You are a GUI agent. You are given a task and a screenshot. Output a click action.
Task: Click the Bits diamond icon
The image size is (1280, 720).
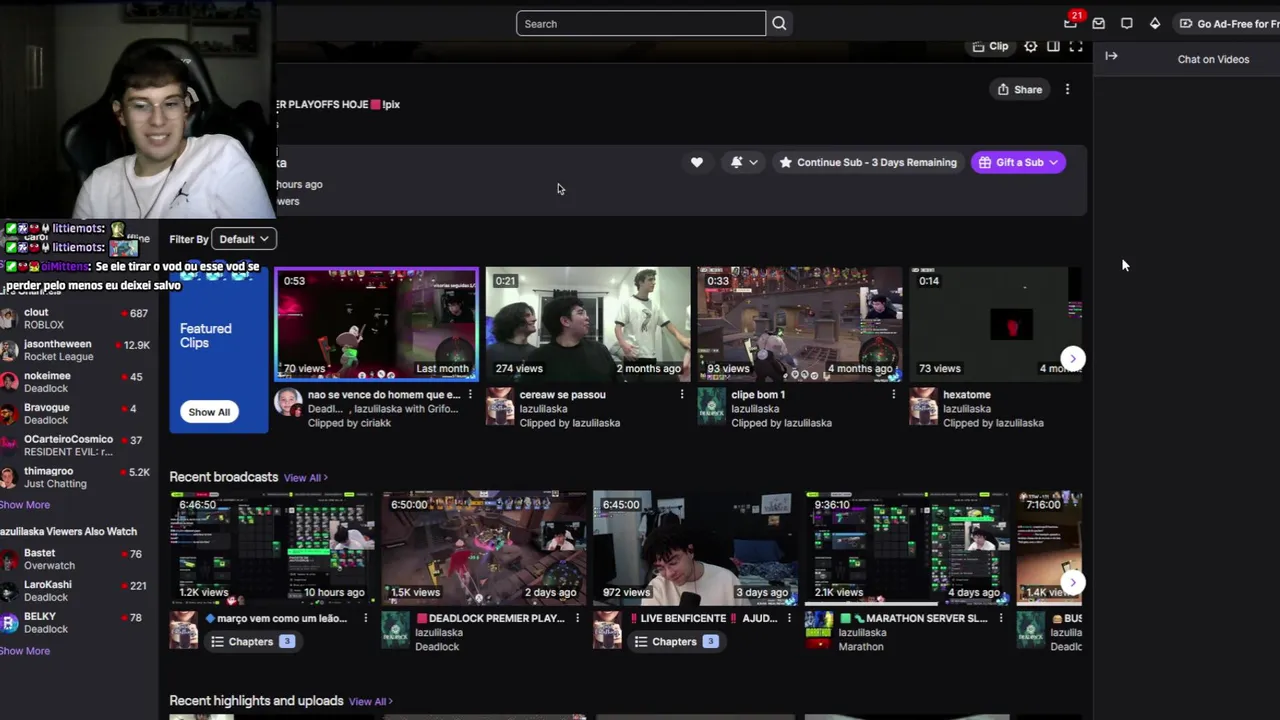(x=1155, y=24)
